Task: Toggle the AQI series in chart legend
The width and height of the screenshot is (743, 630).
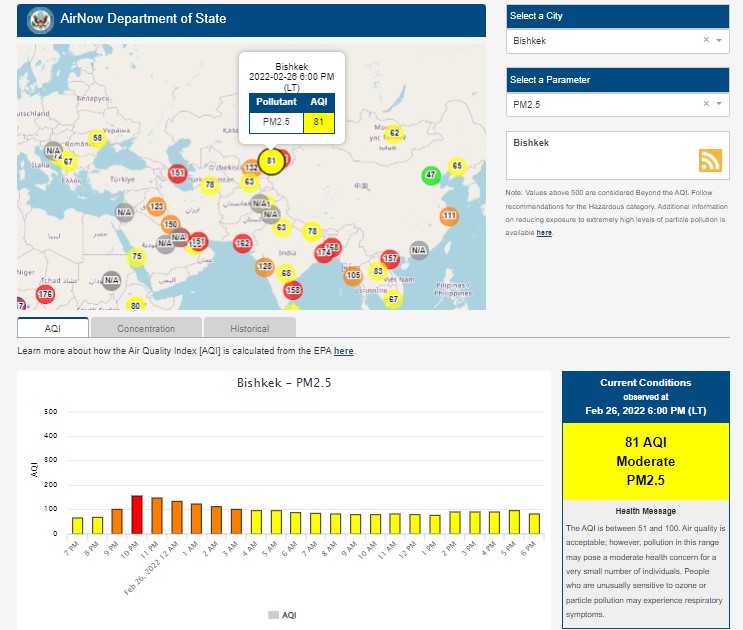Action: [282, 615]
